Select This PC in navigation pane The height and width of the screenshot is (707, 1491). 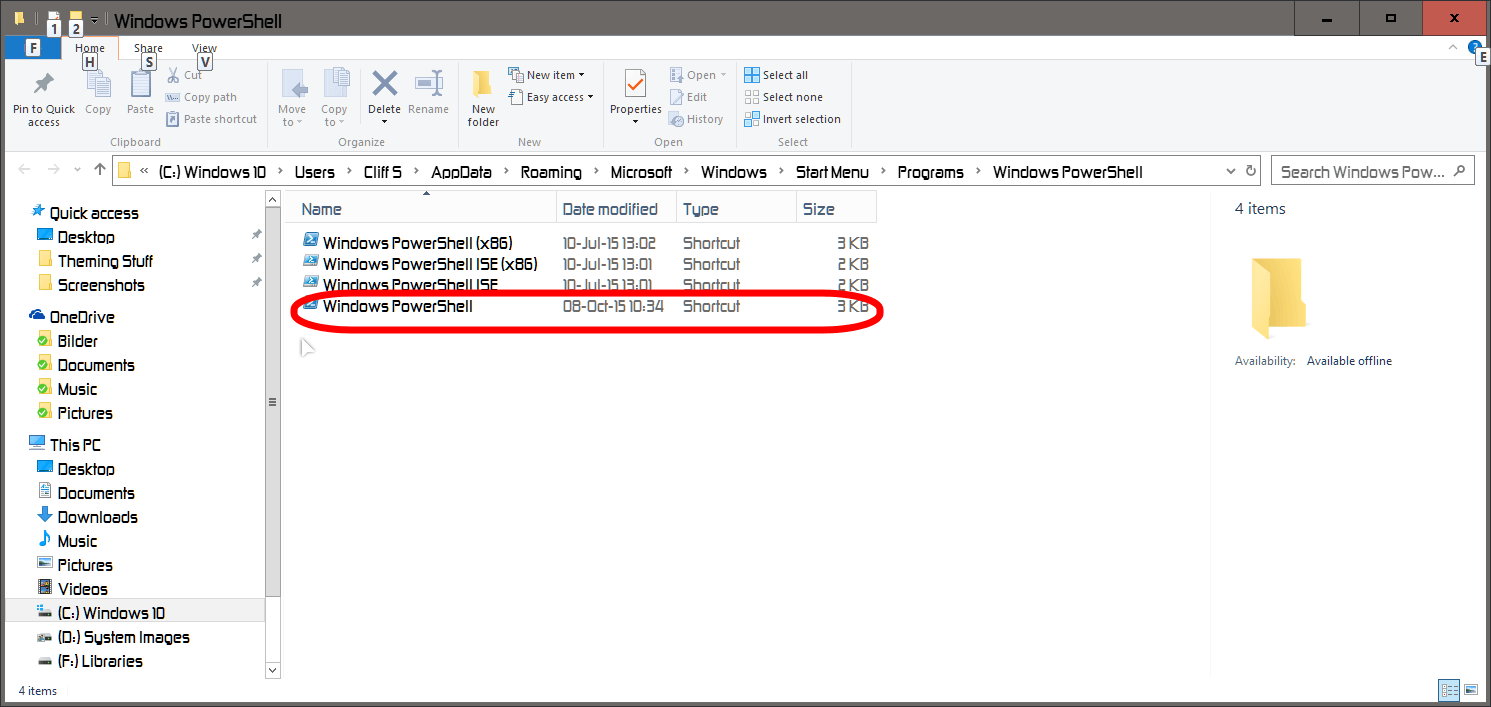point(75,445)
